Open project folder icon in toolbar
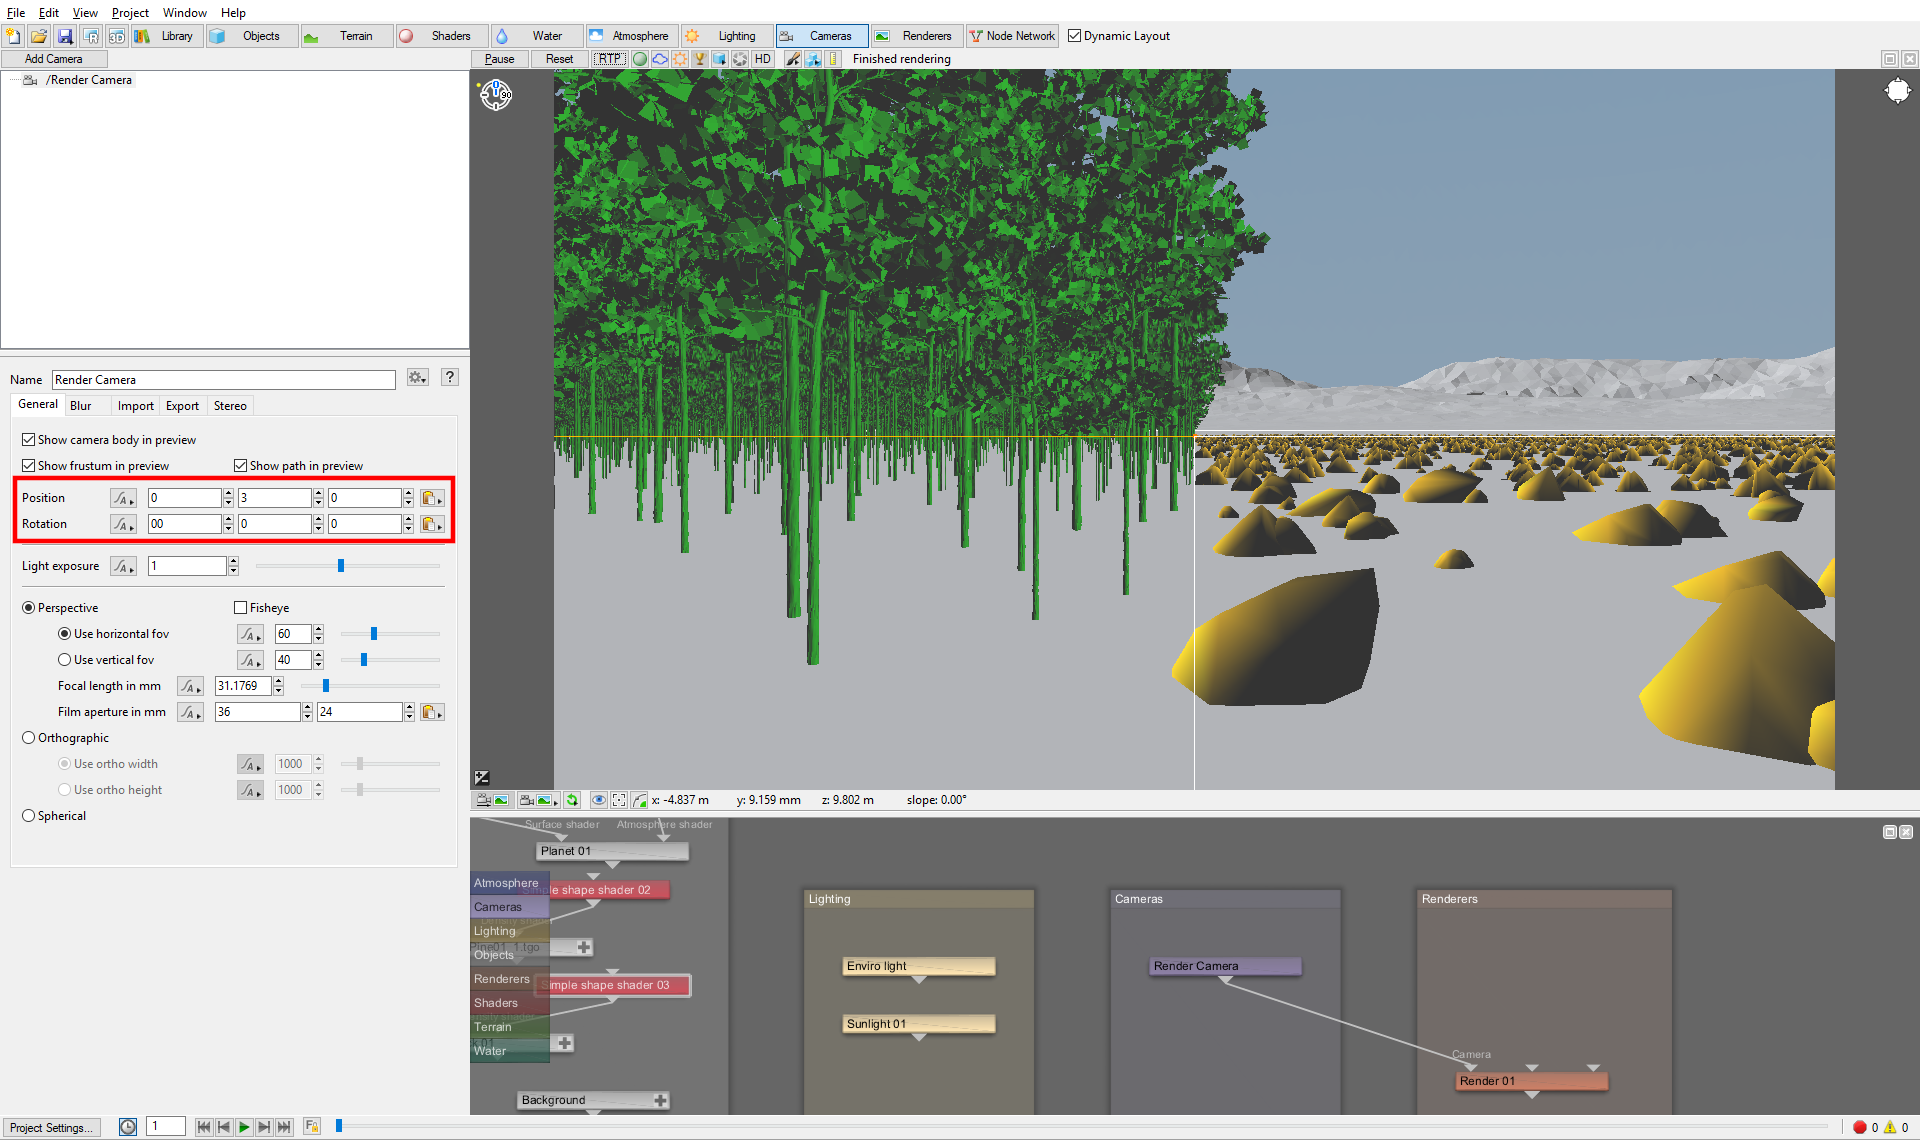Viewport: 1920px width, 1140px height. point(39,36)
